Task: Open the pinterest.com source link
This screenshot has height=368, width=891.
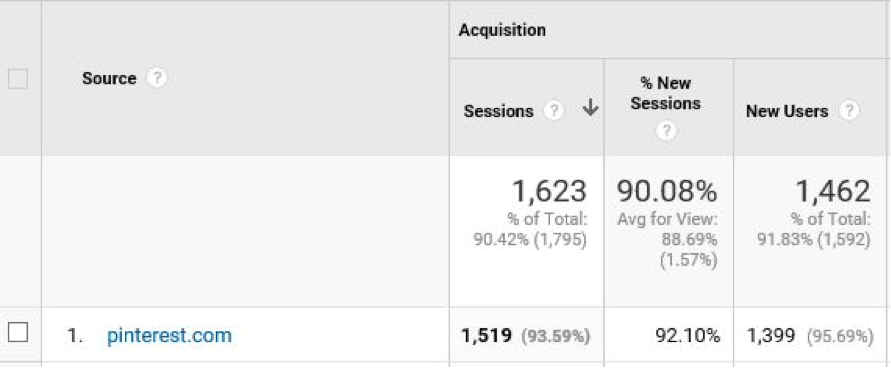Action: pos(169,335)
